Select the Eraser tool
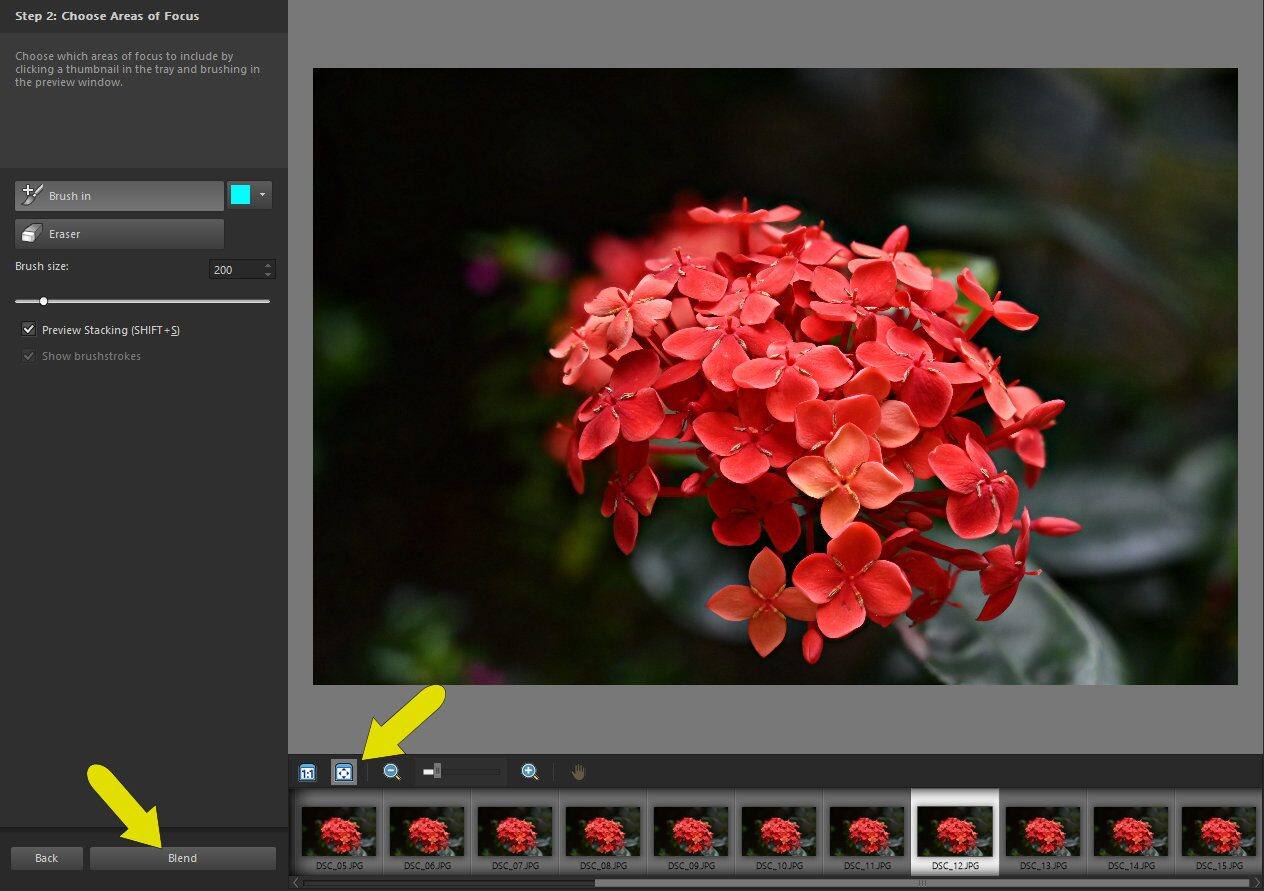 119,234
